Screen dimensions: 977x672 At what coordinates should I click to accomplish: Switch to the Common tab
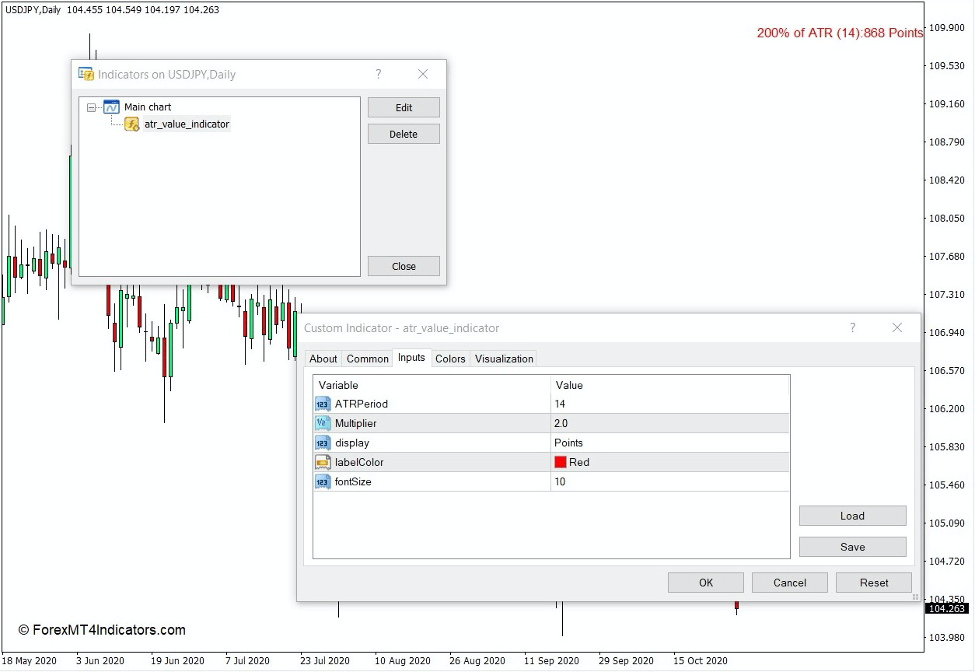click(x=367, y=358)
